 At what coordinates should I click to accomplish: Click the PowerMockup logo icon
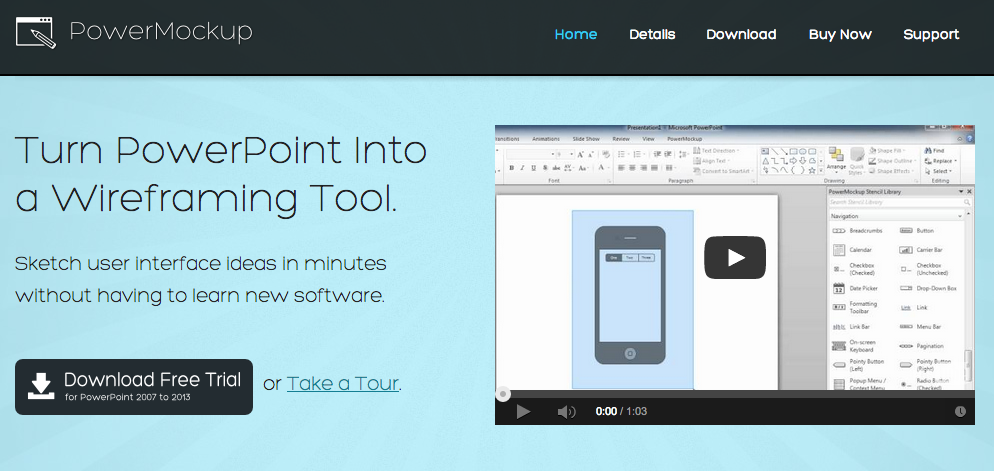37,34
